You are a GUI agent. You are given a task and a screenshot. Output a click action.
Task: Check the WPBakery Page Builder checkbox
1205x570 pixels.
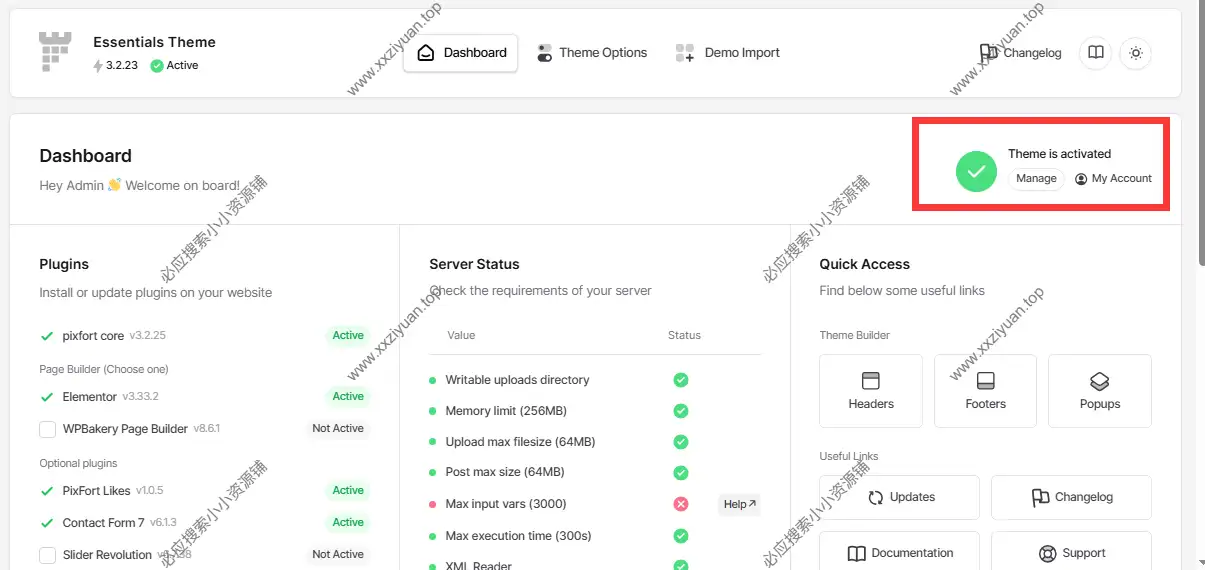point(47,429)
